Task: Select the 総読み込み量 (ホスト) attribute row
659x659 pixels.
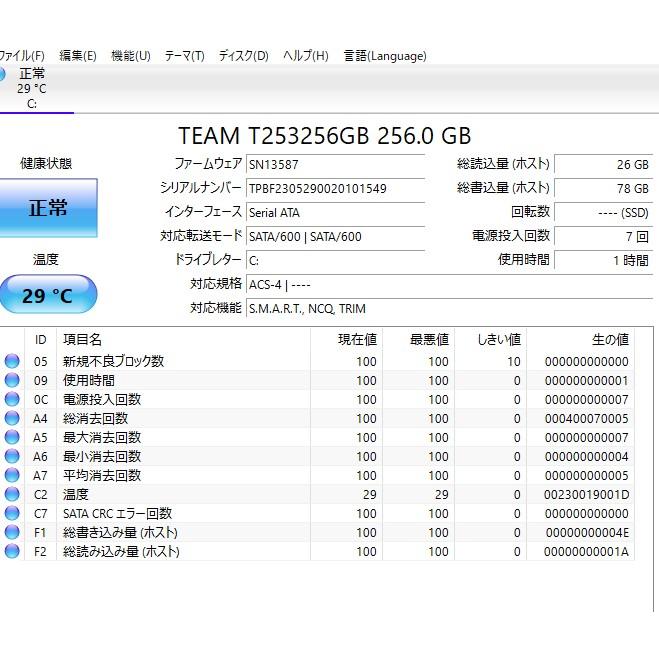Action: [x=317, y=551]
